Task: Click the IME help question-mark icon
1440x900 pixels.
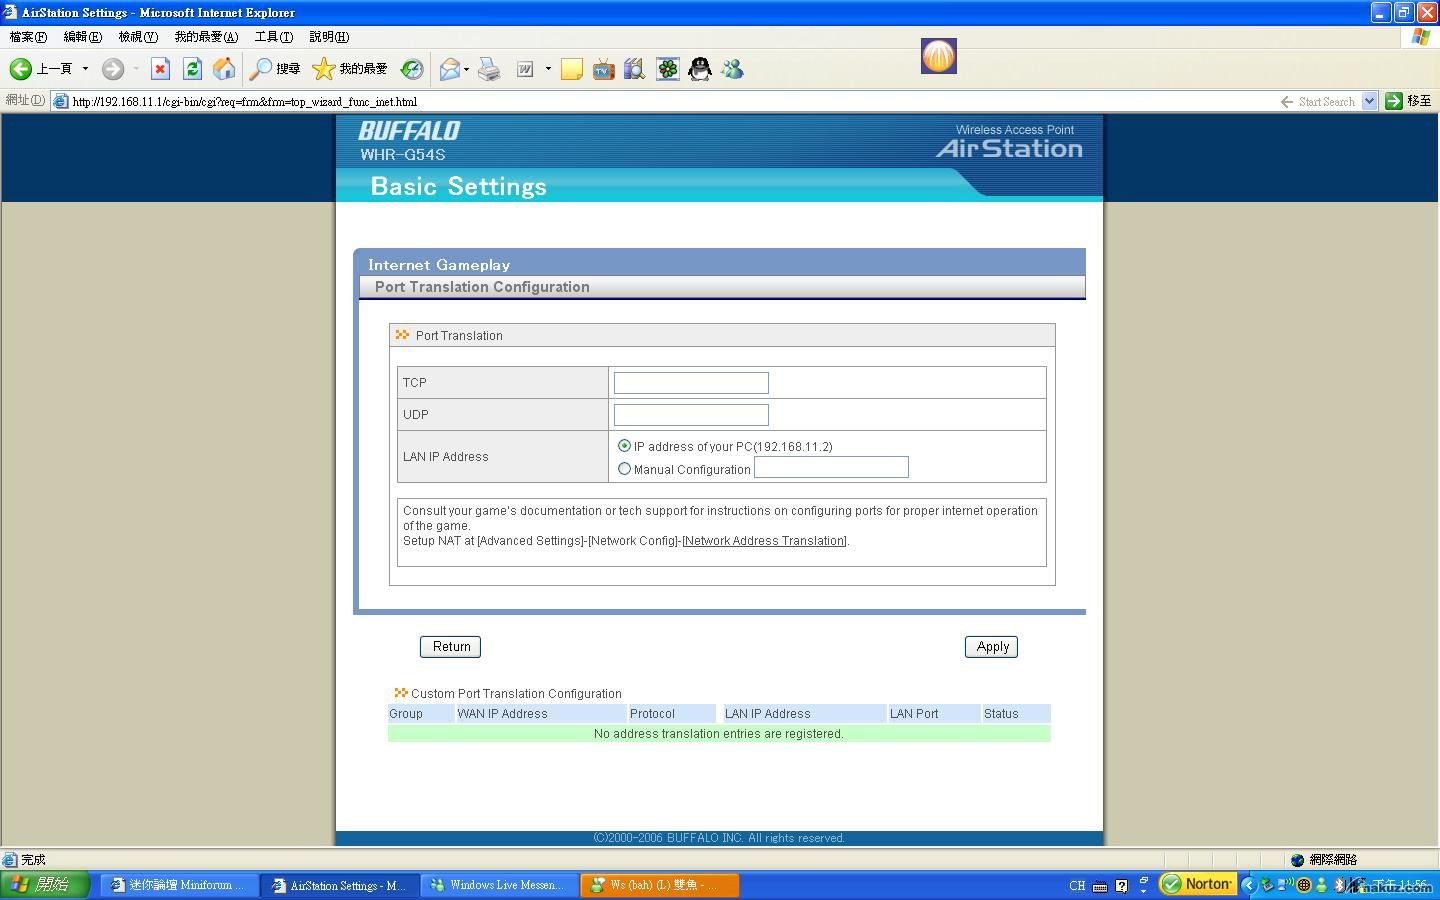Action: 1122,886
